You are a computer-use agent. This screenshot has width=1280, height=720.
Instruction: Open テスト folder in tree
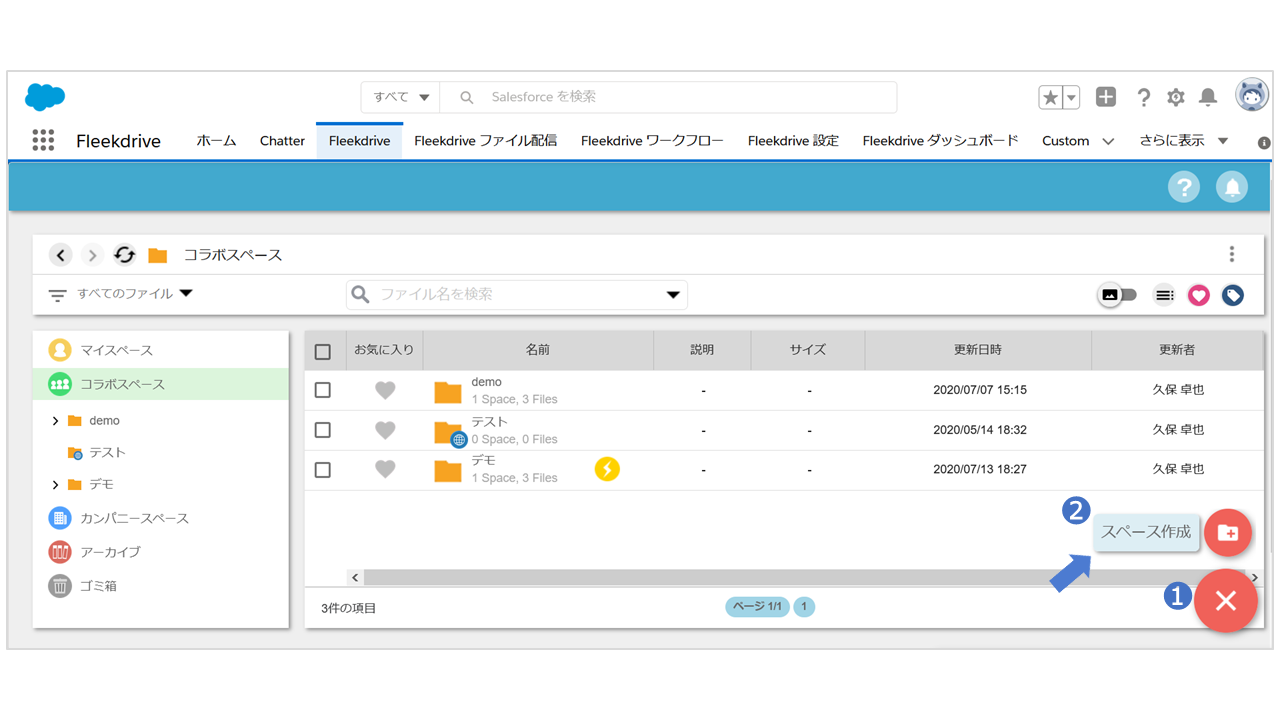(x=107, y=453)
